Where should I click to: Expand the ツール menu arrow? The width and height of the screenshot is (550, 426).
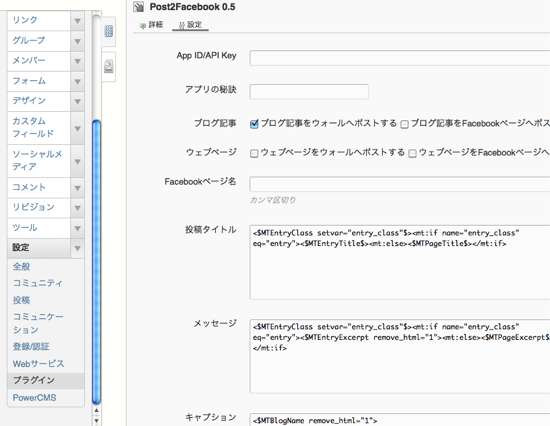pyautogui.click(x=78, y=228)
